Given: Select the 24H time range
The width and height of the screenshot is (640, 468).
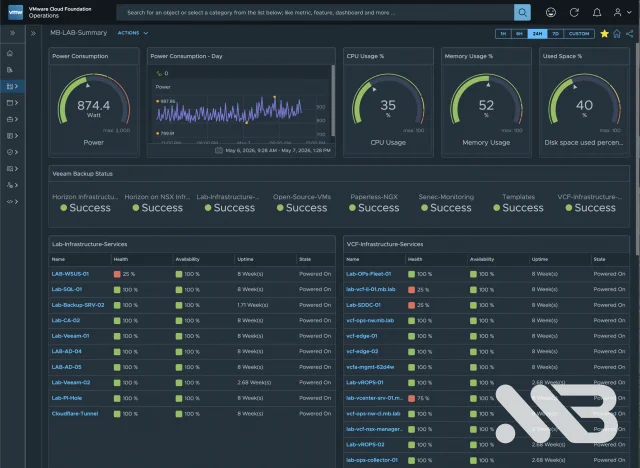Looking at the screenshot, I should pyautogui.click(x=537, y=33).
